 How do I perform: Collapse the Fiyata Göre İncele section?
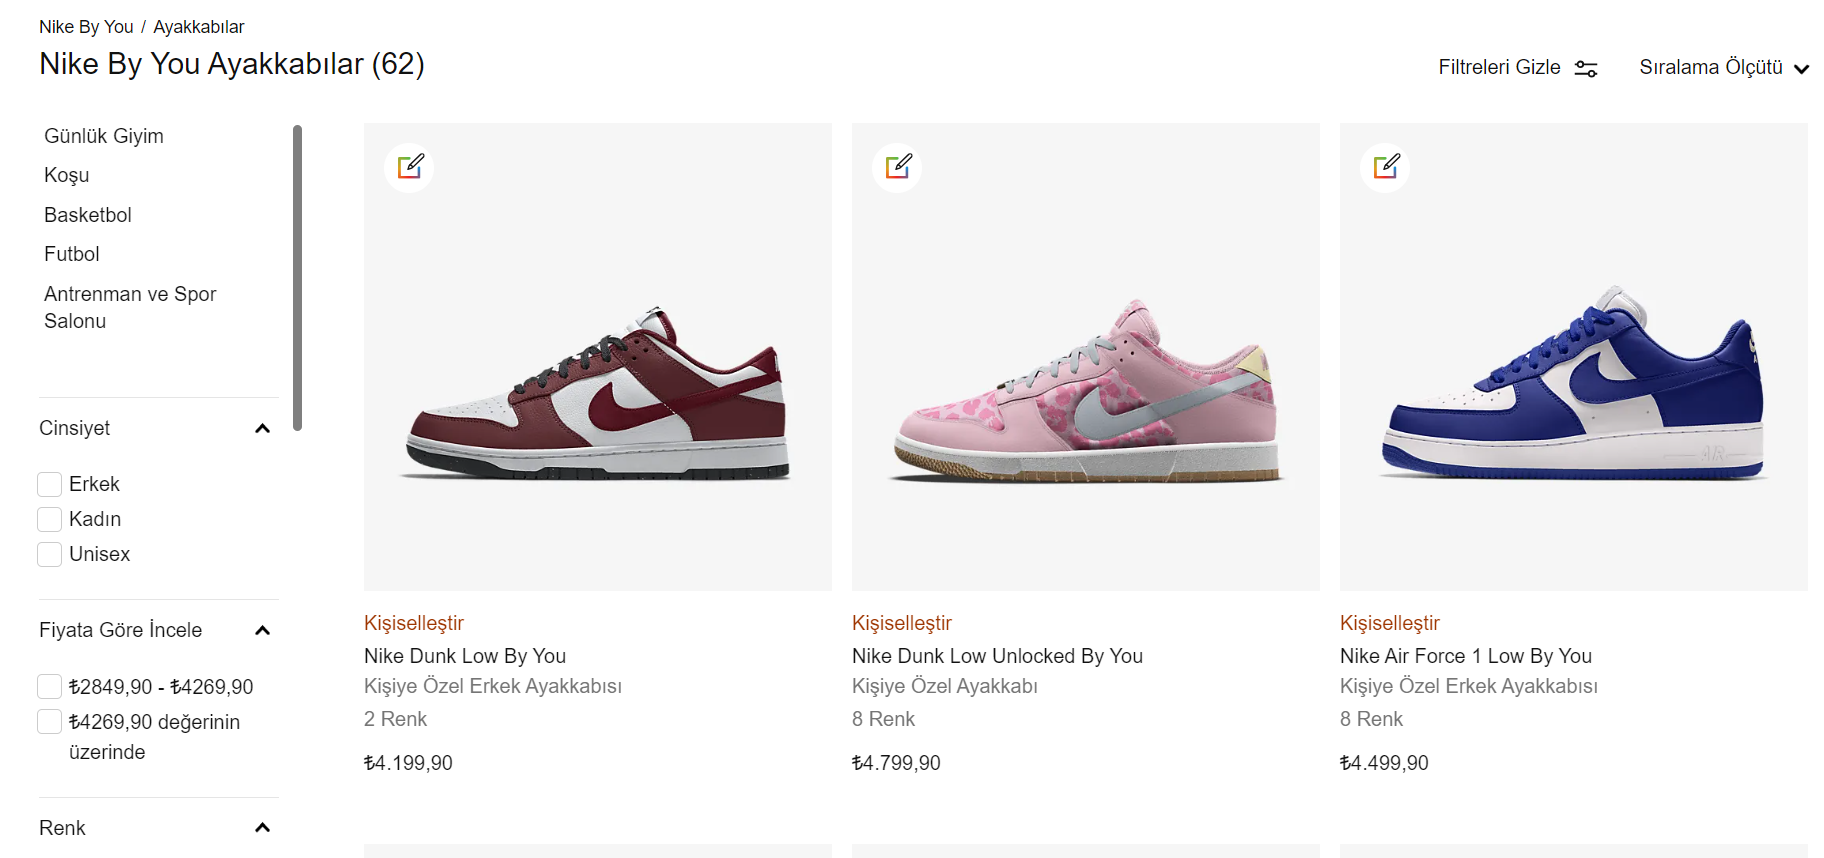[262, 630]
